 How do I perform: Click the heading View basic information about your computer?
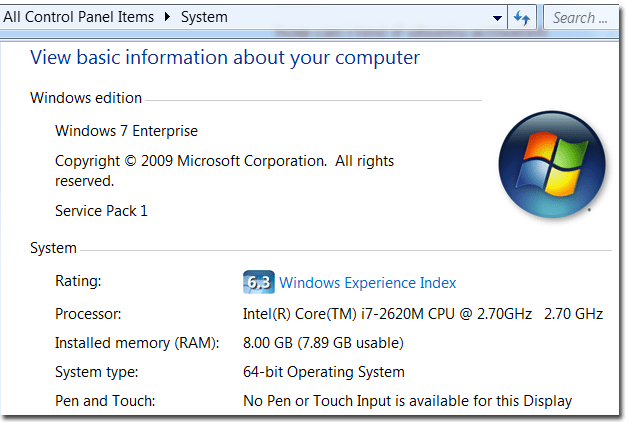click(x=225, y=57)
